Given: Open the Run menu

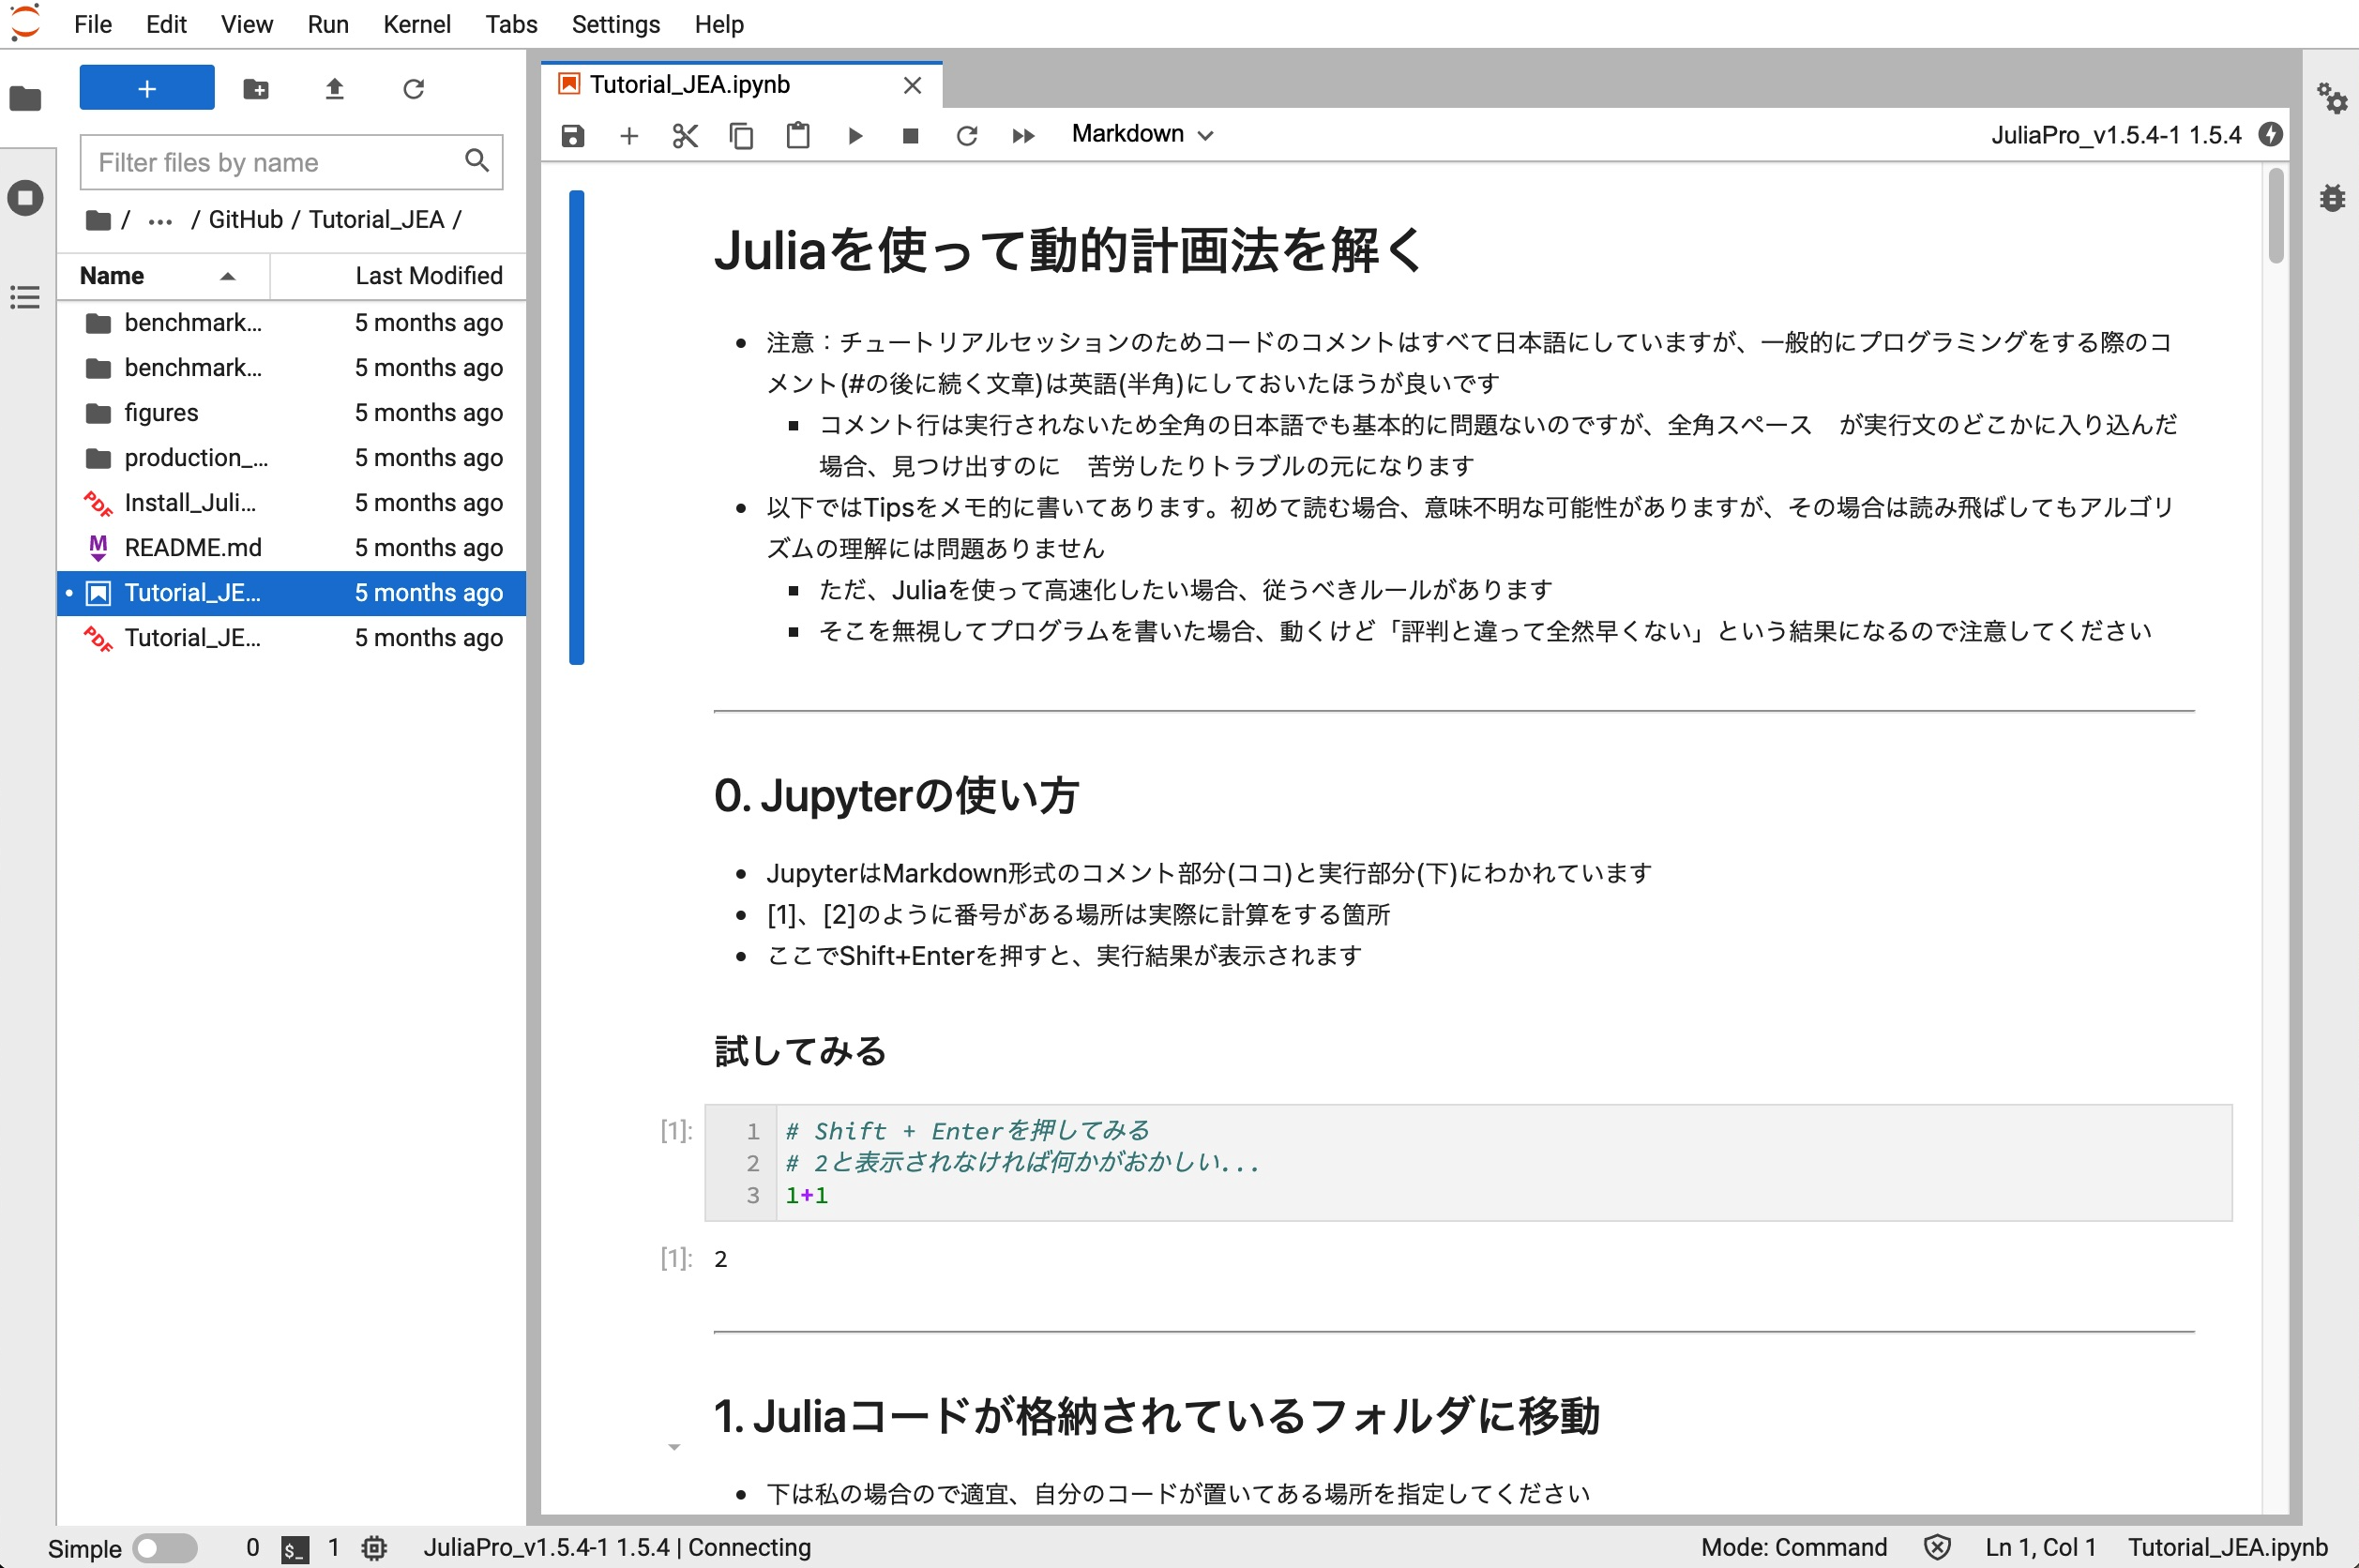Looking at the screenshot, I should (x=328, y=24).
